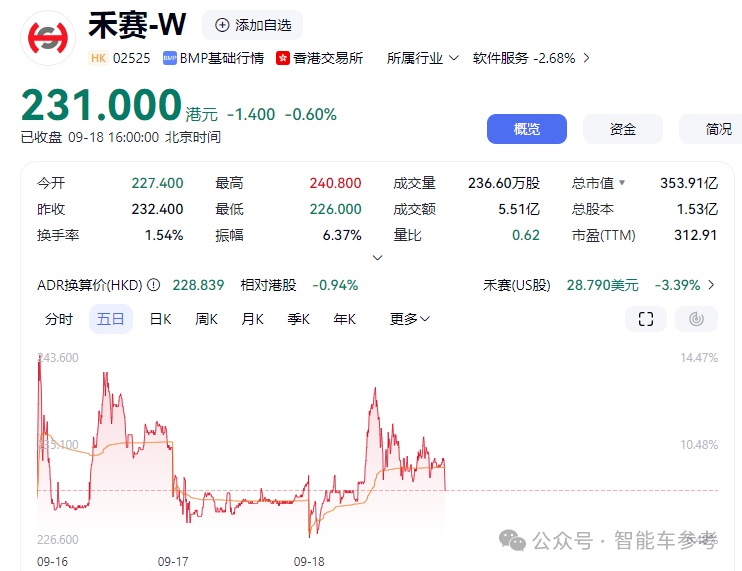742x571 pixels.
Task: Click the info icon next to ADR换算价(HKD)
Action: pyautogui.click(x=154, y=285)
